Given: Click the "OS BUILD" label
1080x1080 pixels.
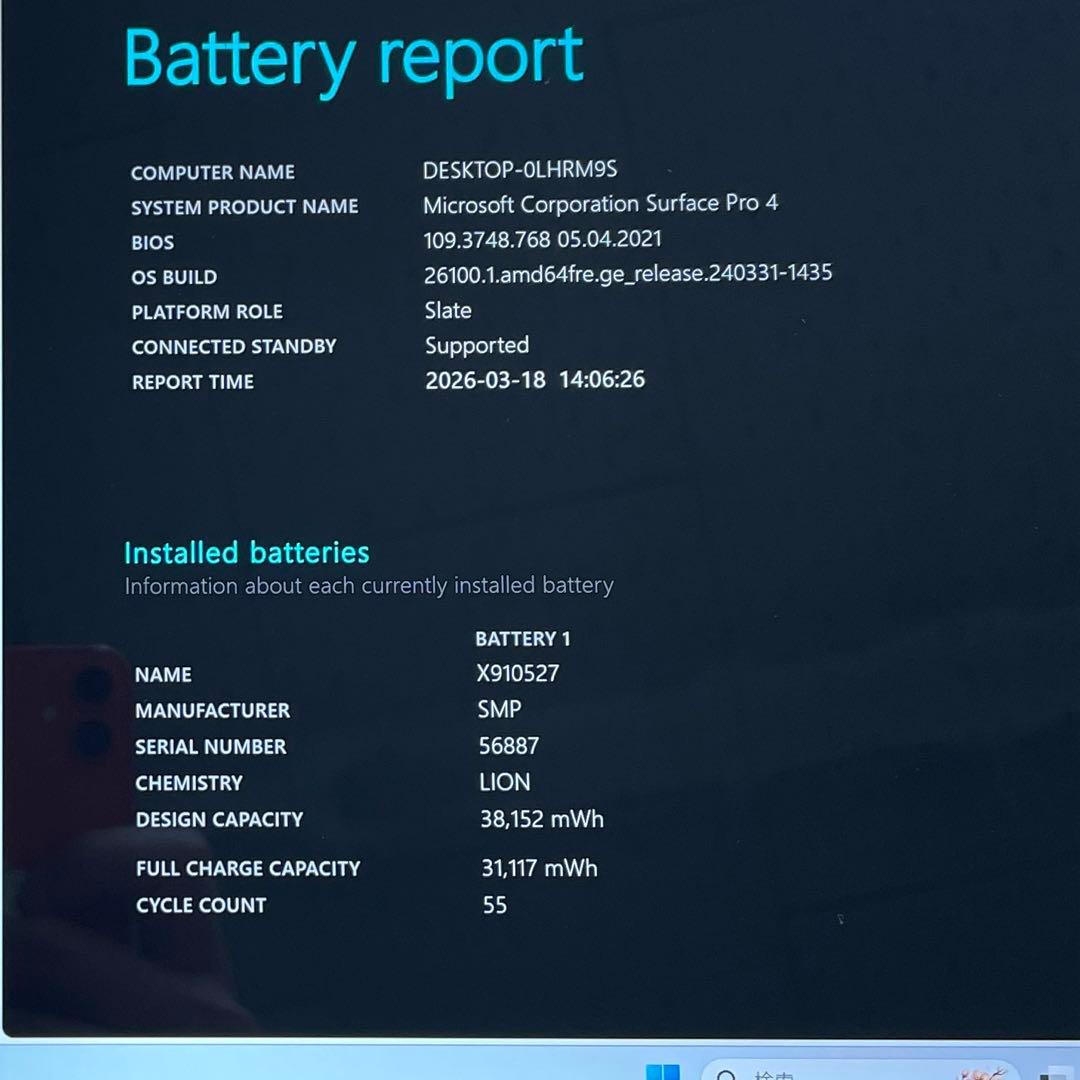Looking at the screenshot, I should (x=174, y=277).
